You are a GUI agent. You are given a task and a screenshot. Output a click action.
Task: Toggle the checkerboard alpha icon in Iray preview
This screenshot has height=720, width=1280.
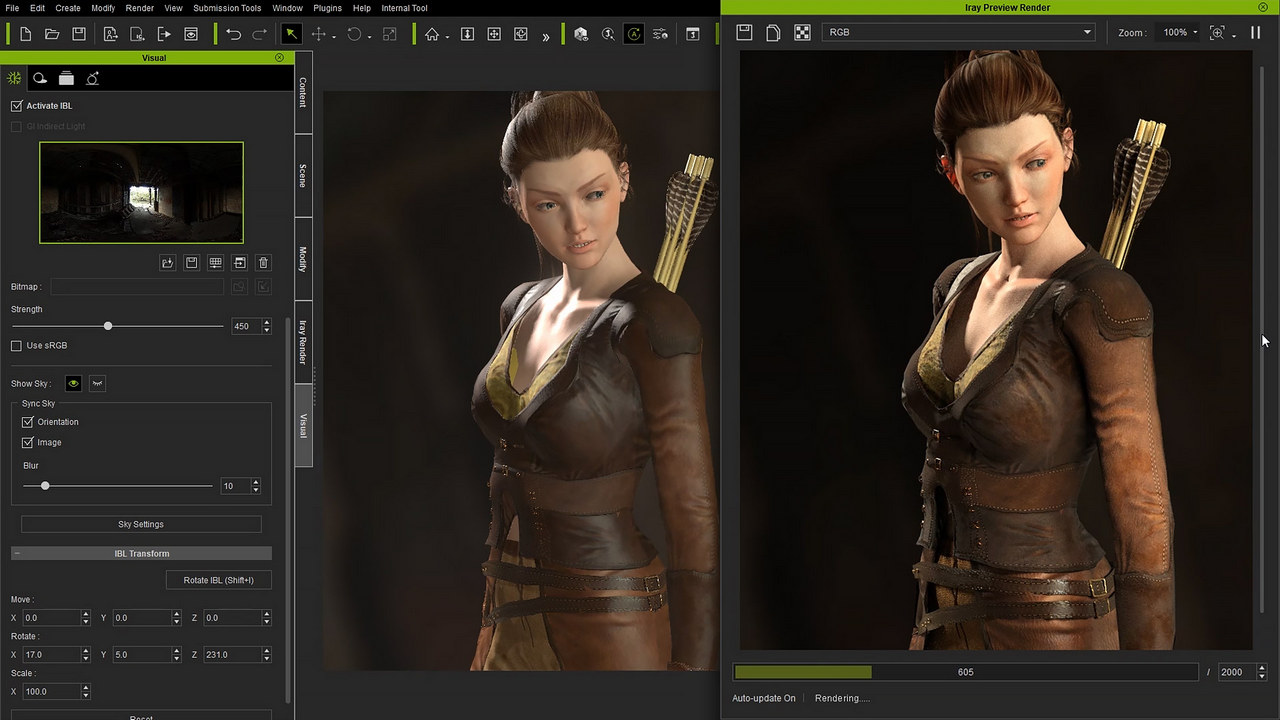[802, 33]
